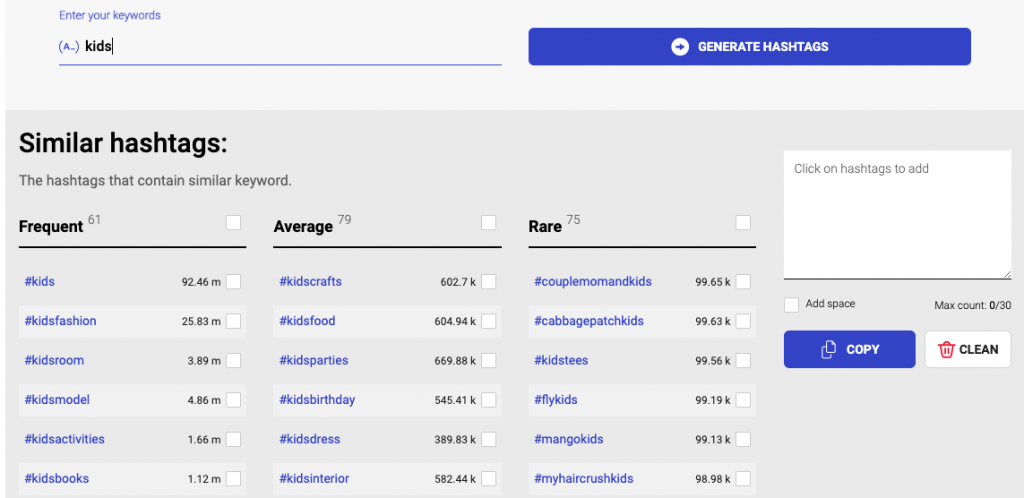Check the #kidsfood checkbox

click(488, 321)
